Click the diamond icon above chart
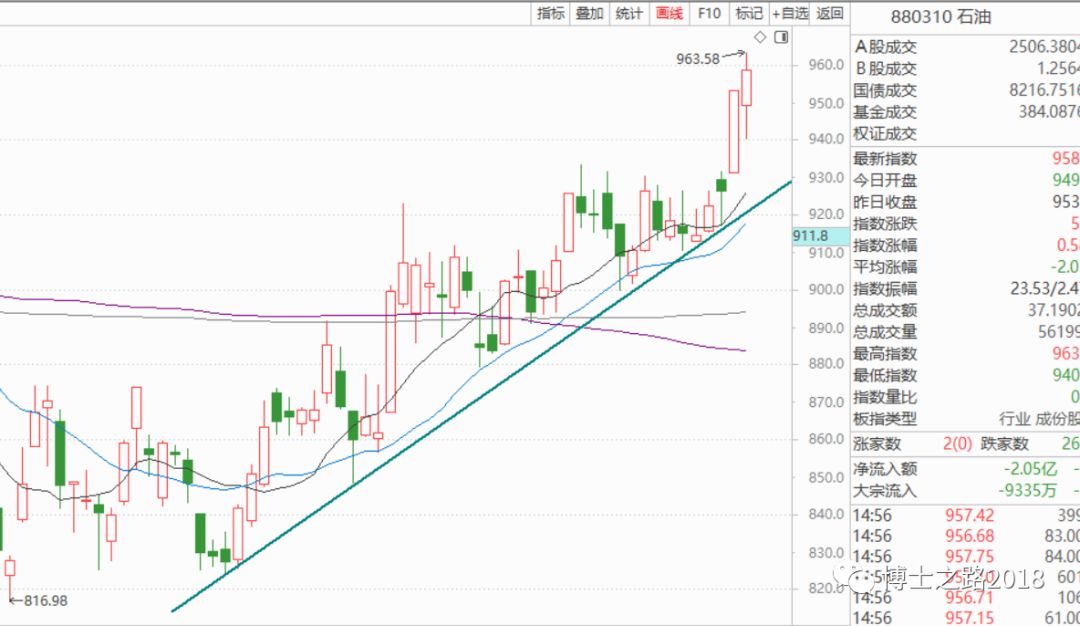 760,37
